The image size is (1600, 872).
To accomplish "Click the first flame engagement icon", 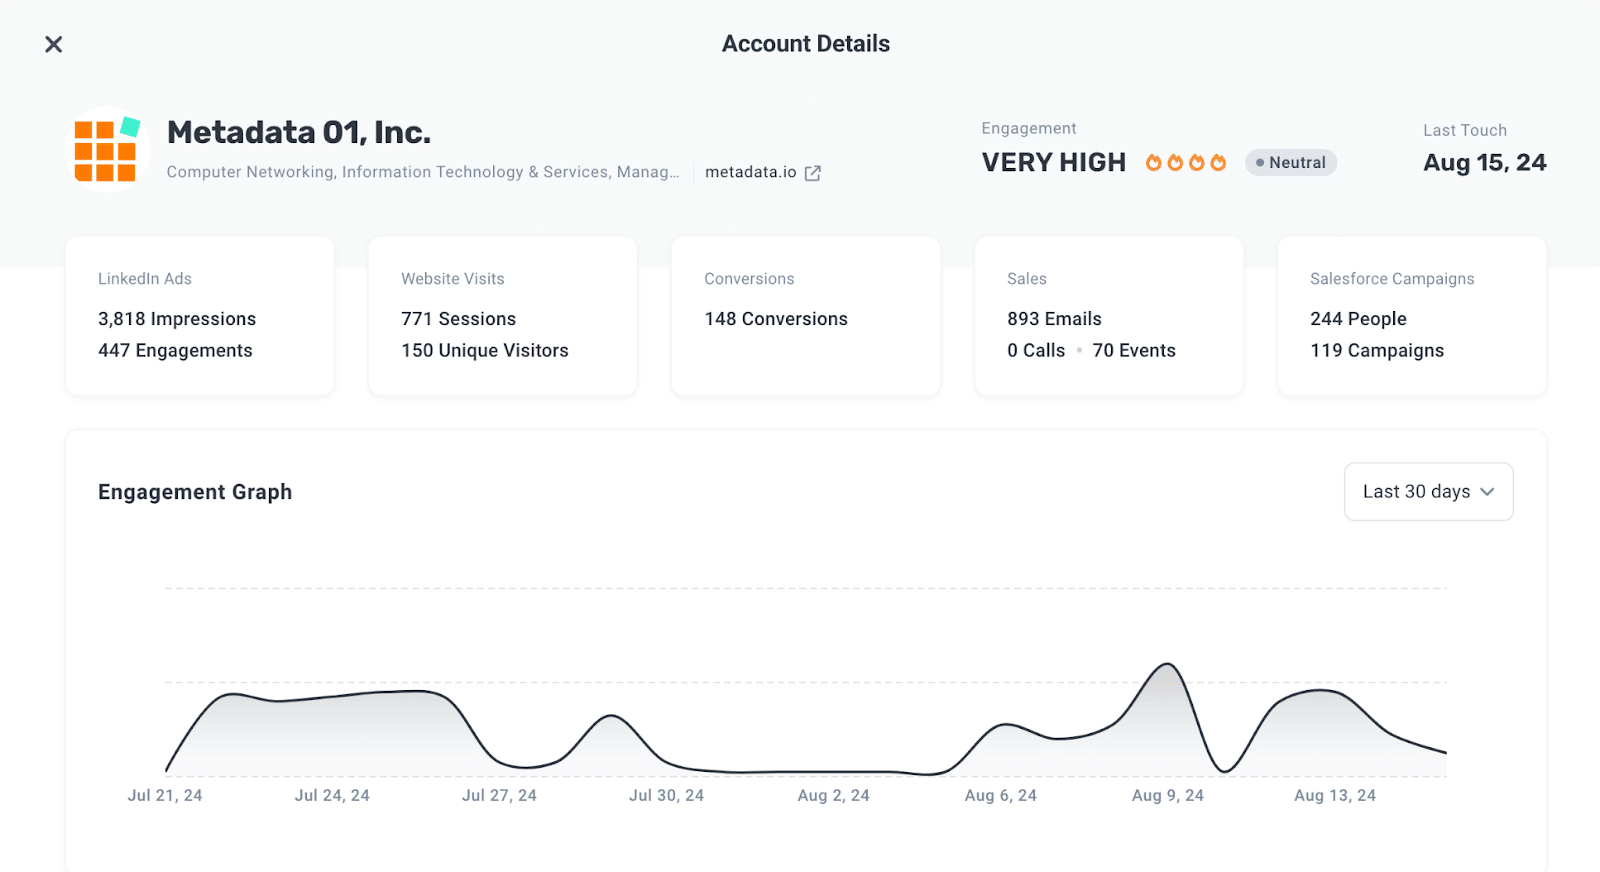I will (1154, 162).
